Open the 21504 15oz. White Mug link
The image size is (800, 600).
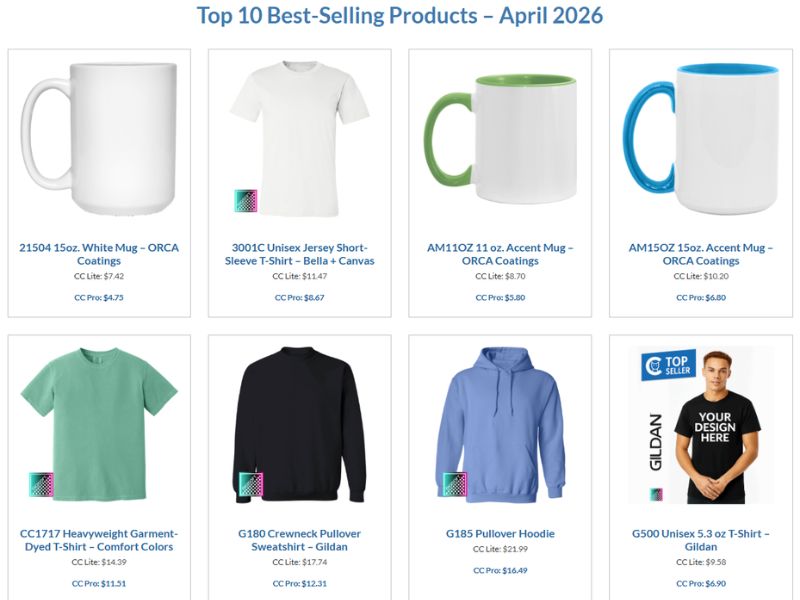point(99,254)
